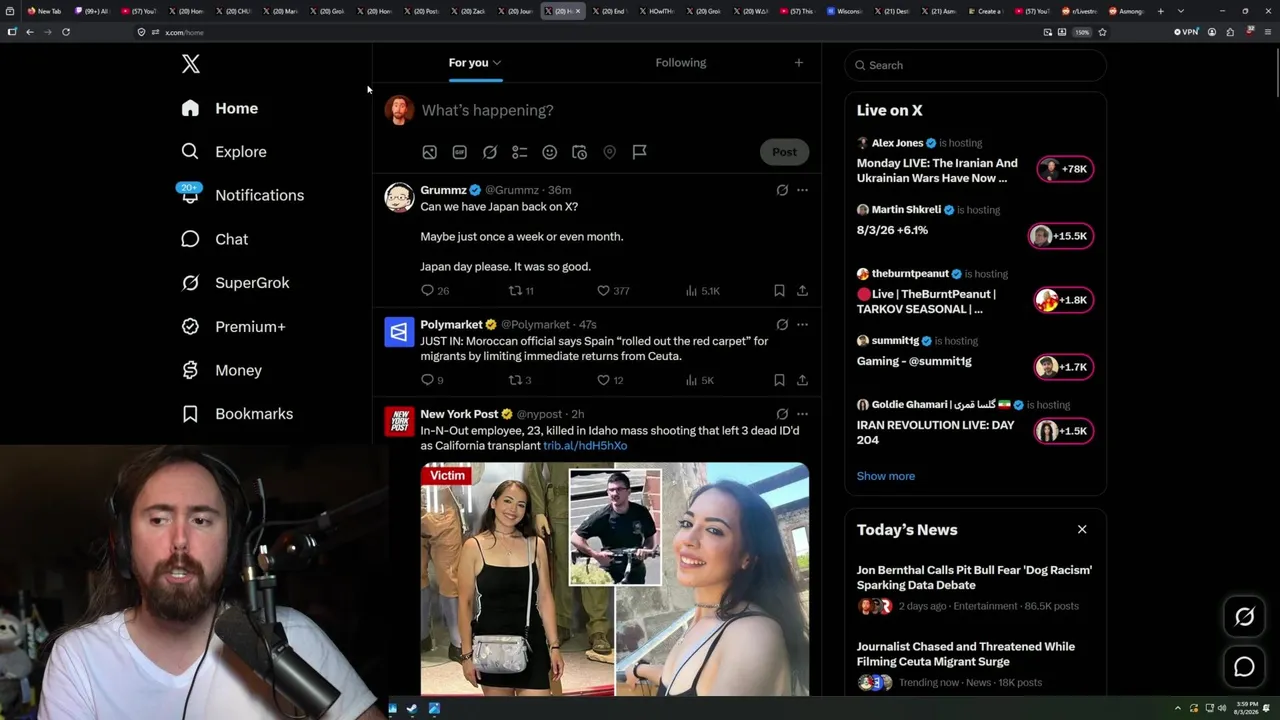This screenshot has height=720, width=1280.
Task: Click the X logo in the sidebar
Action: click(x=191, y=65)
